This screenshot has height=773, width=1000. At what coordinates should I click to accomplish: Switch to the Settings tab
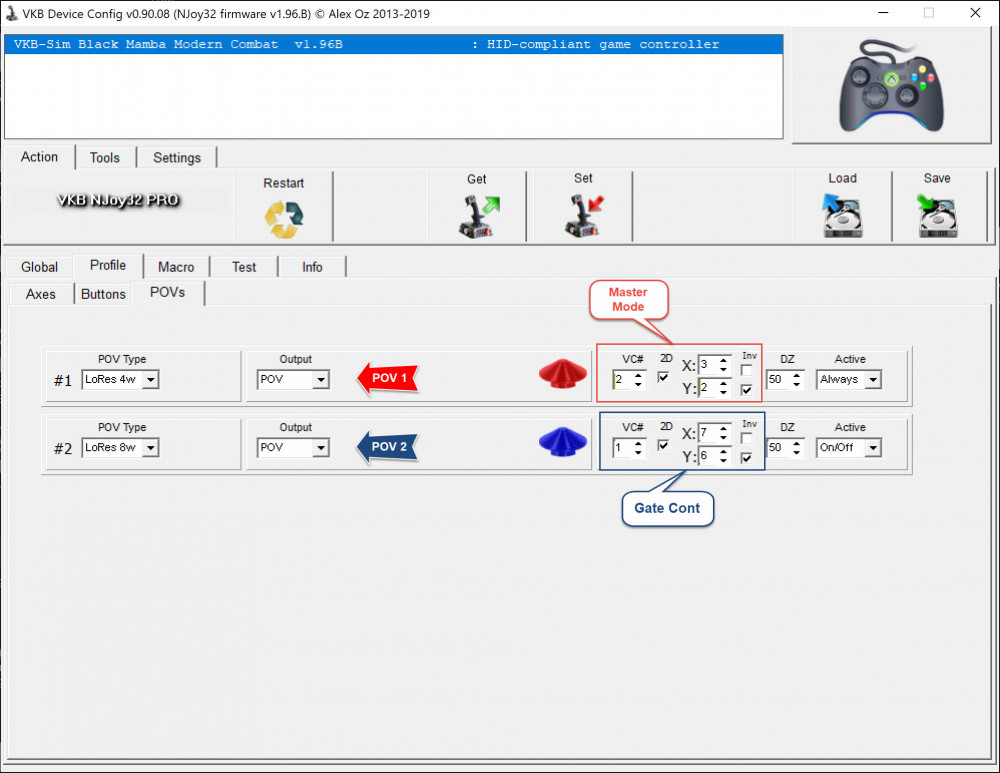pos(177,158)
